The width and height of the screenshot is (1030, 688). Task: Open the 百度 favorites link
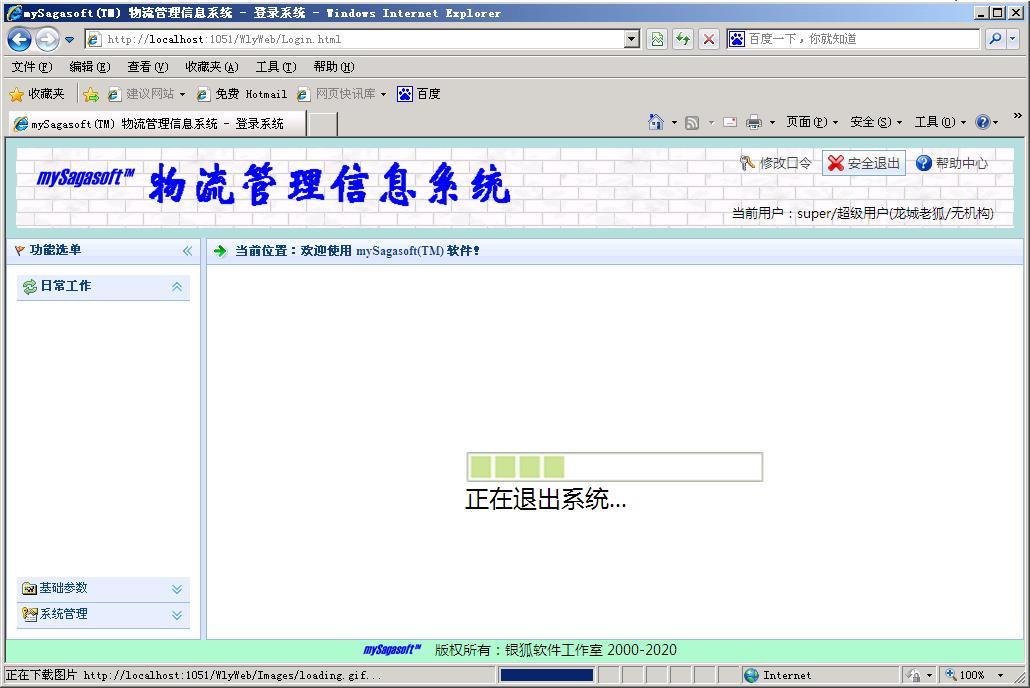click(419, 95)
